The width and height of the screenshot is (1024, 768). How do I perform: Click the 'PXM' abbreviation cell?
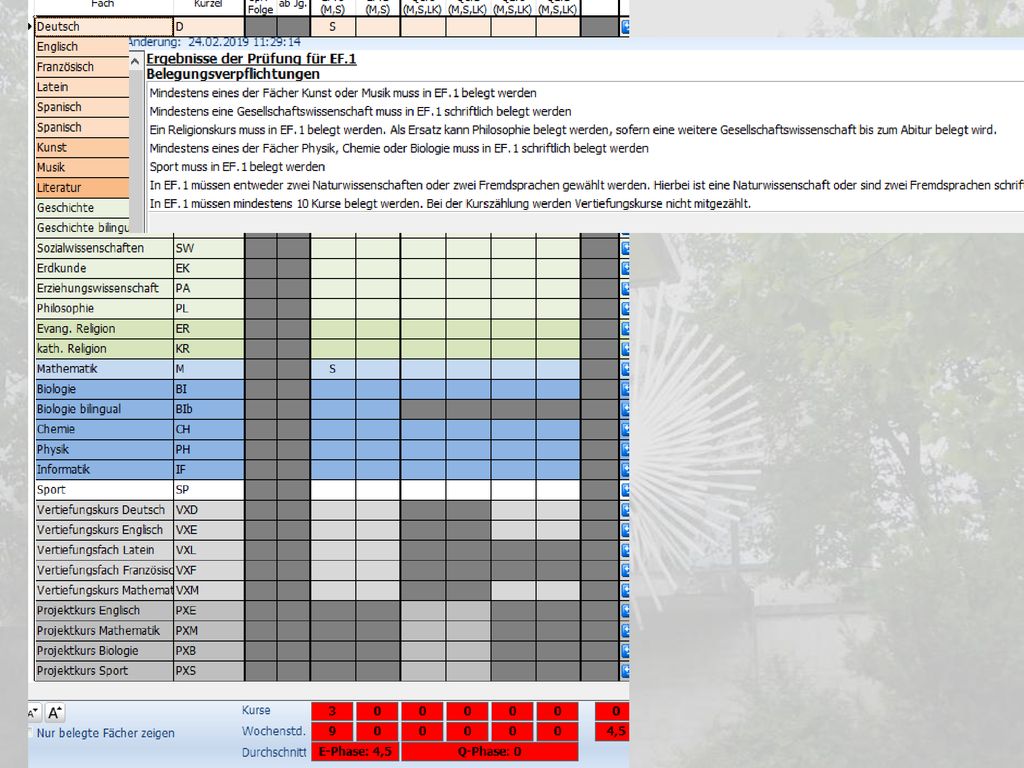(209, 631)
